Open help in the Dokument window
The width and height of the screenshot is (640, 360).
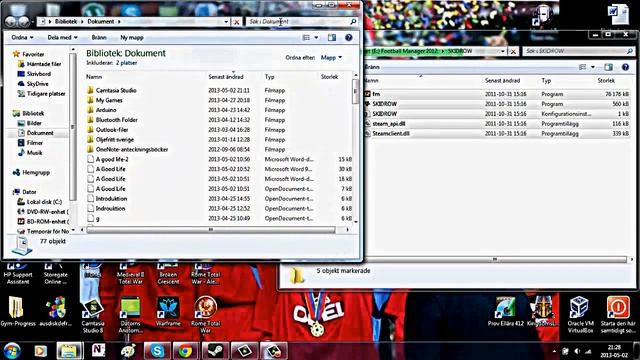tap(349, 38)
